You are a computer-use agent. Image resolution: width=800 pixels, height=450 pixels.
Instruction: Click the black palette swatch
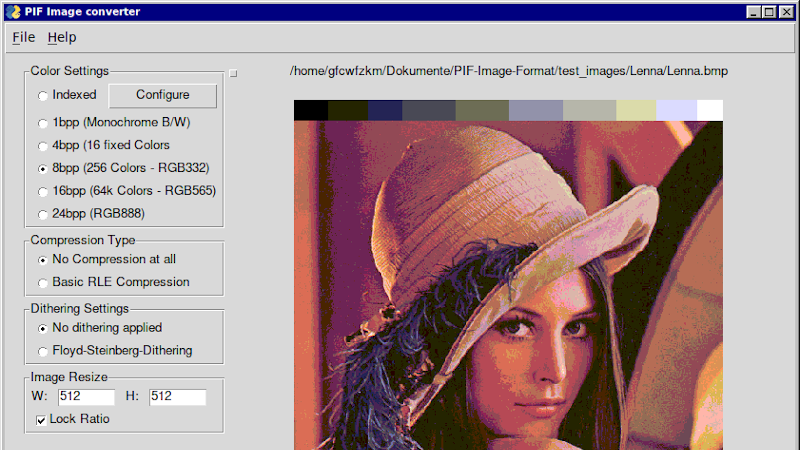310,110
